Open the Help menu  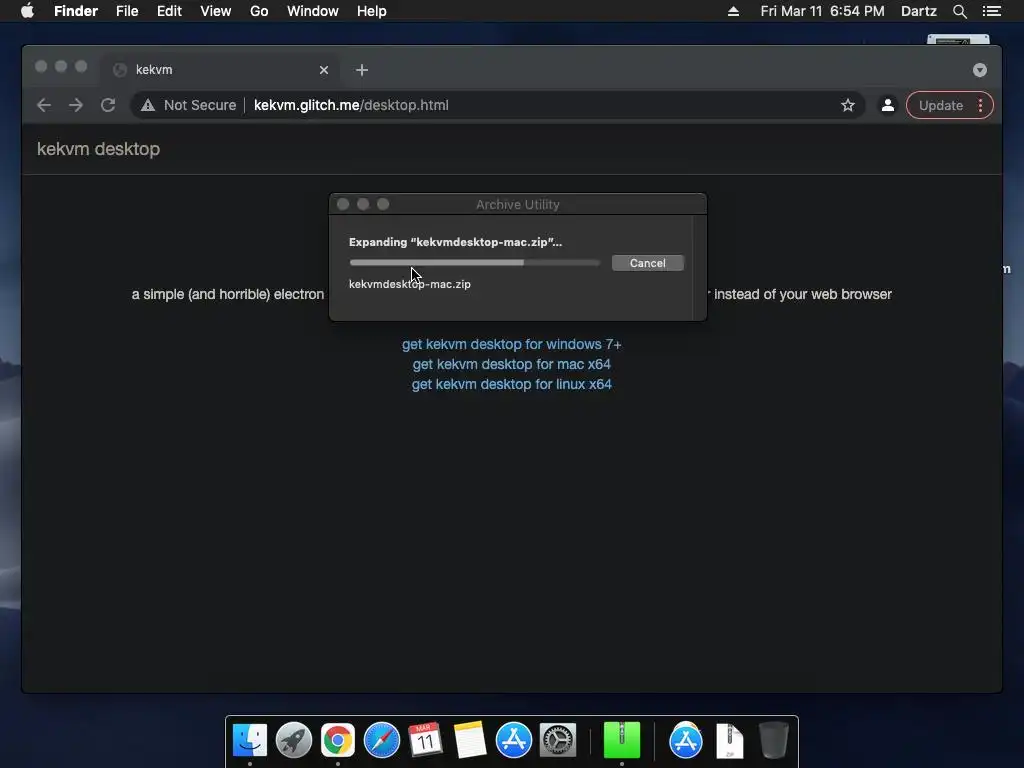click(x=371, y=11)
